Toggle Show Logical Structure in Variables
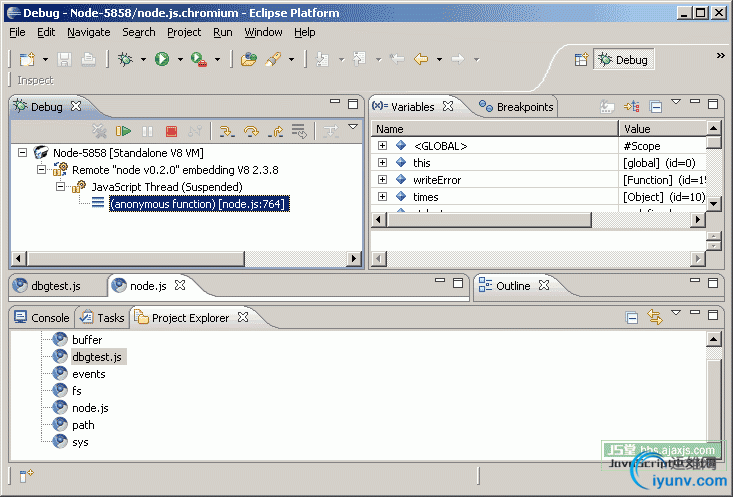 [632, 107]
